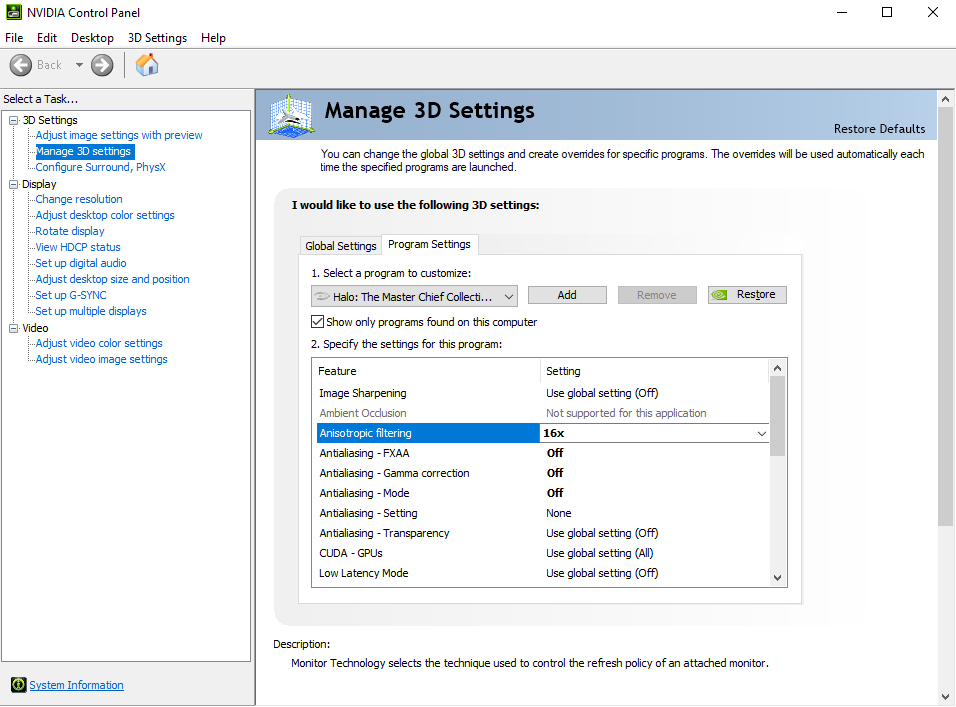Collapse the 3D Settings tree node
Screen dimensions: 956x707
click(x=13, y=120)
